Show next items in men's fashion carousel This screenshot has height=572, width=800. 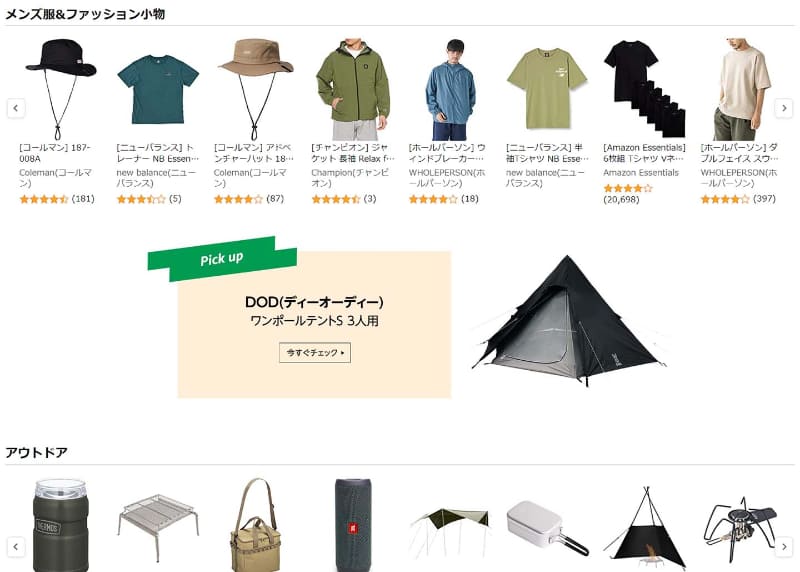(x=784, y=108)
